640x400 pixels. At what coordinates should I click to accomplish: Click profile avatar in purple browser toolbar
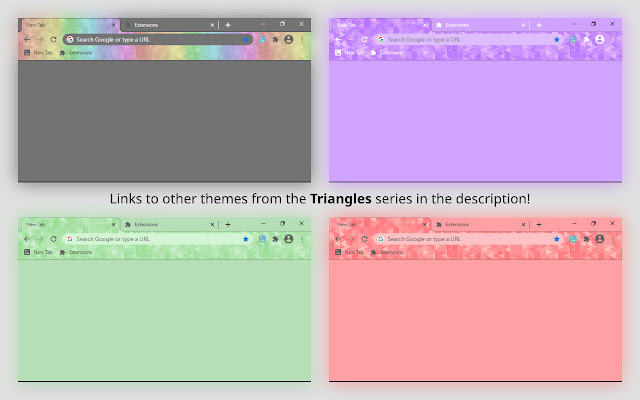(600, 39)
